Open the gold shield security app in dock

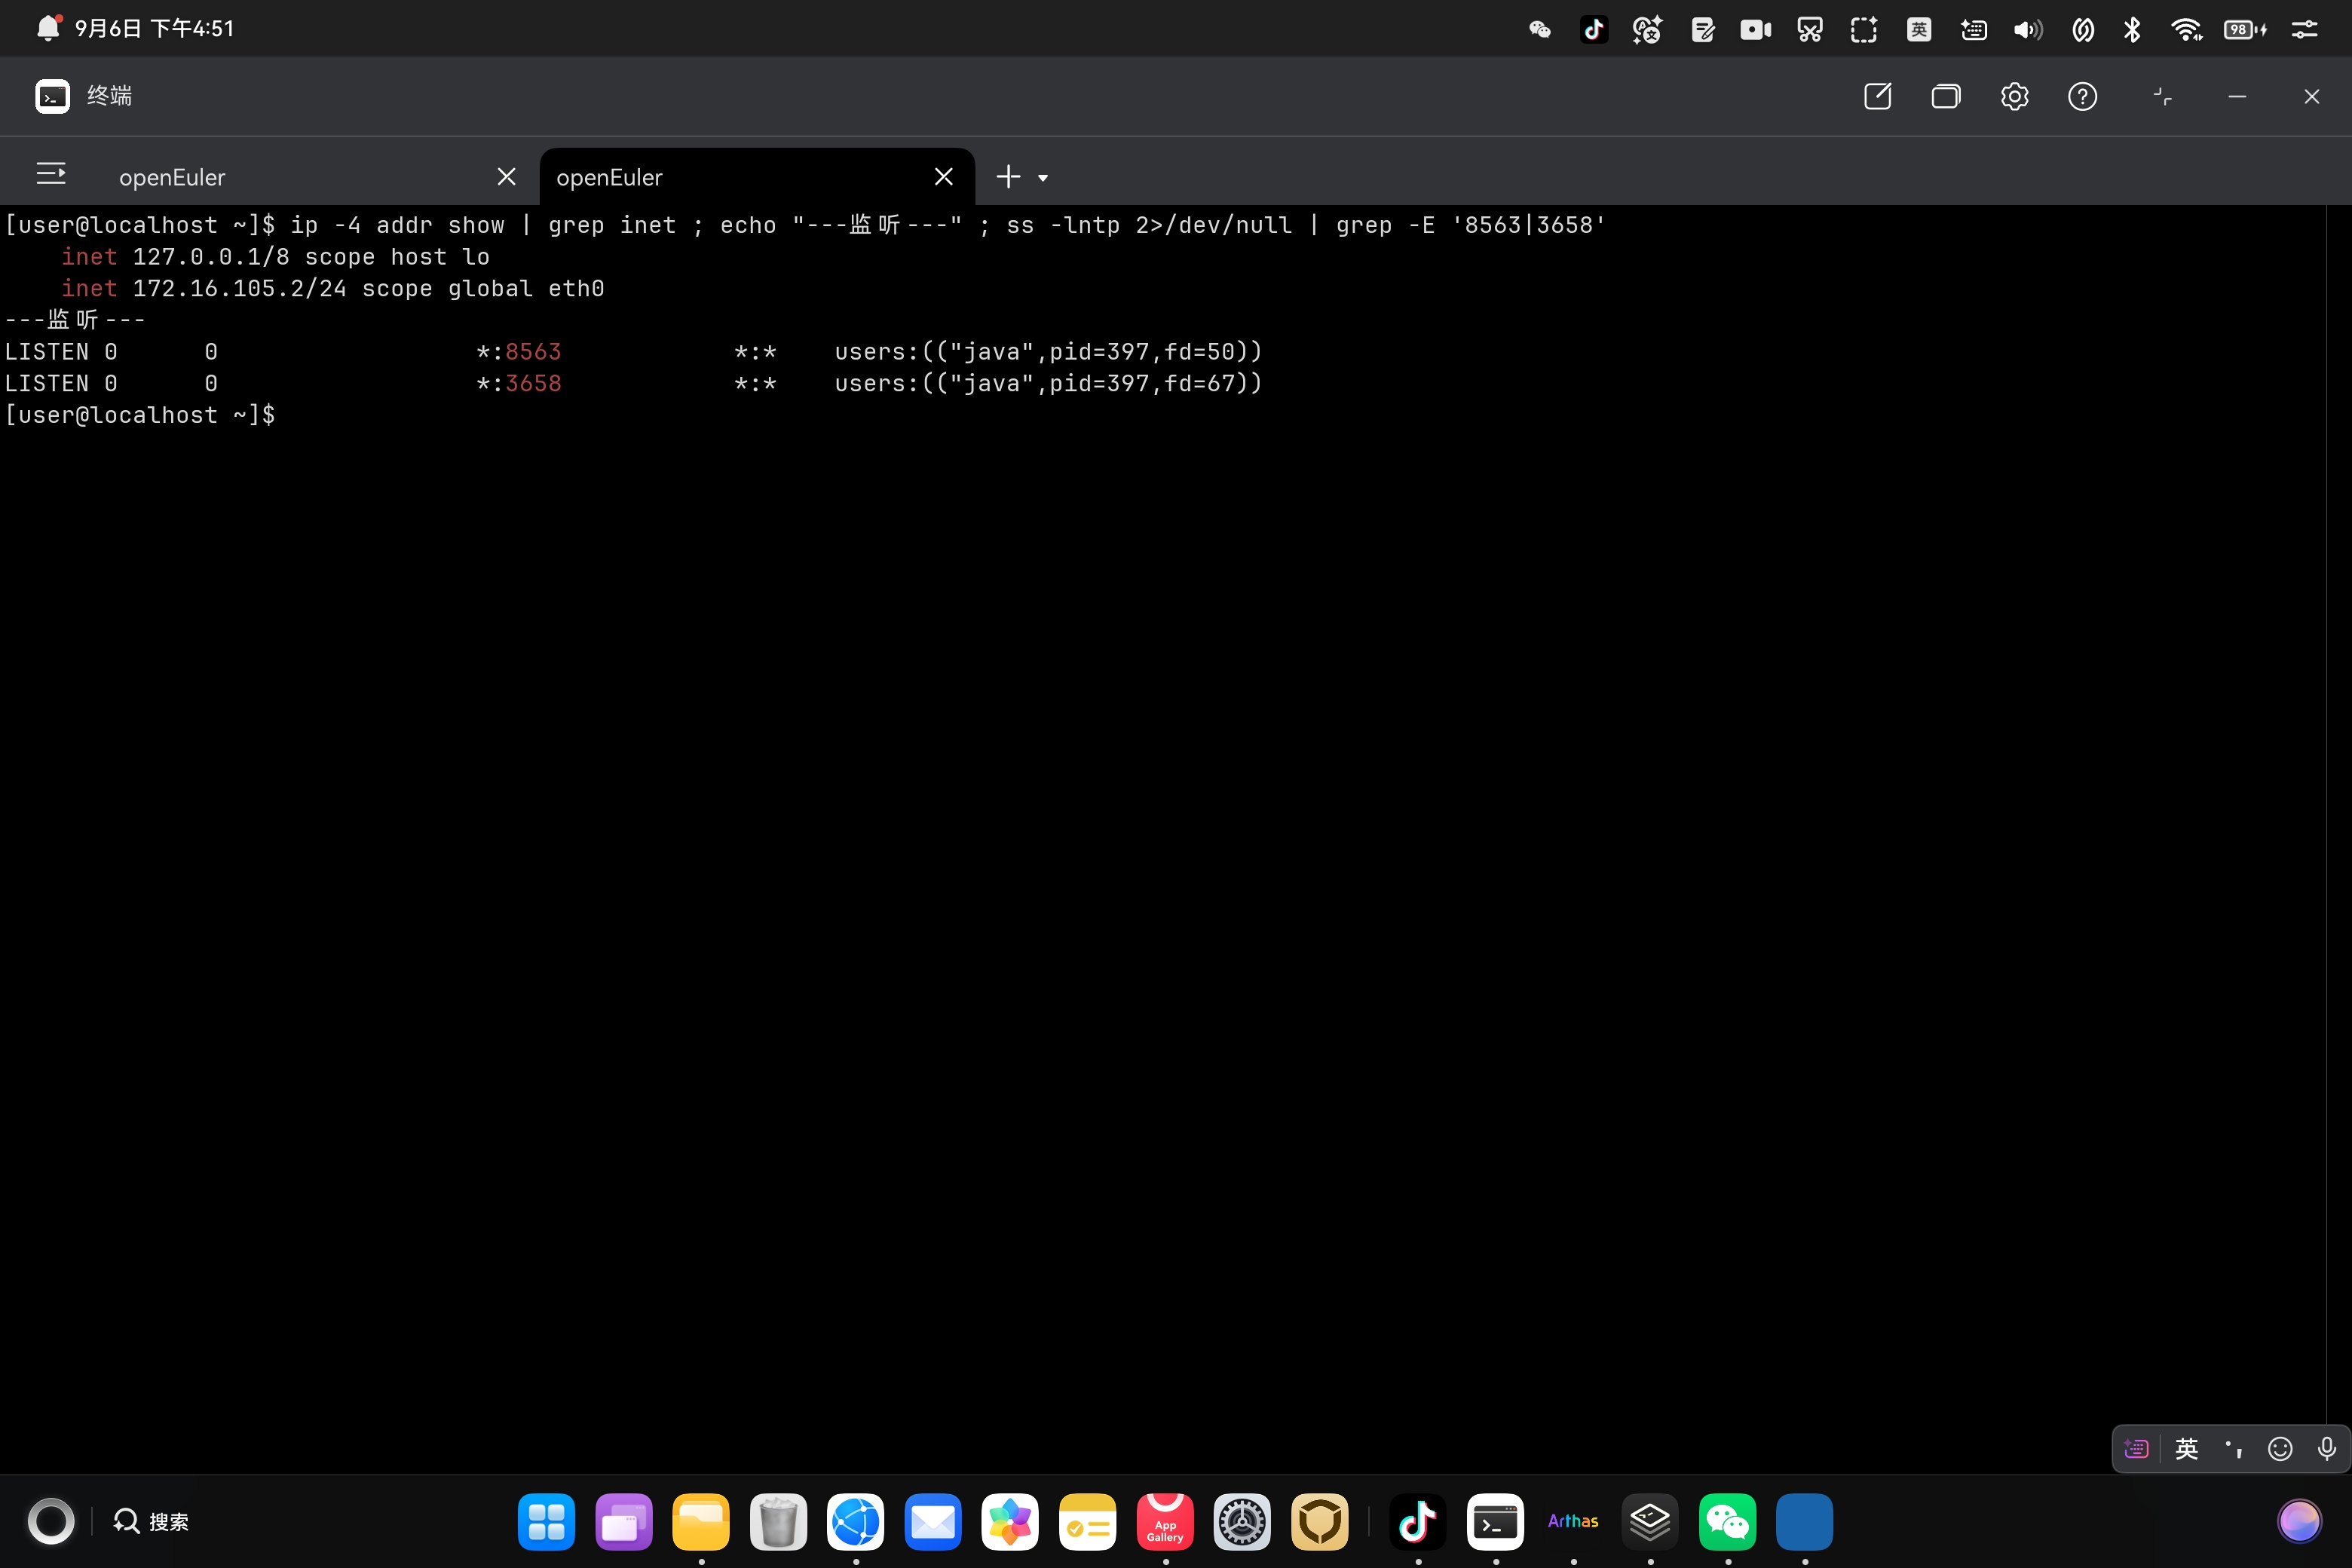coord(1320,1521)
